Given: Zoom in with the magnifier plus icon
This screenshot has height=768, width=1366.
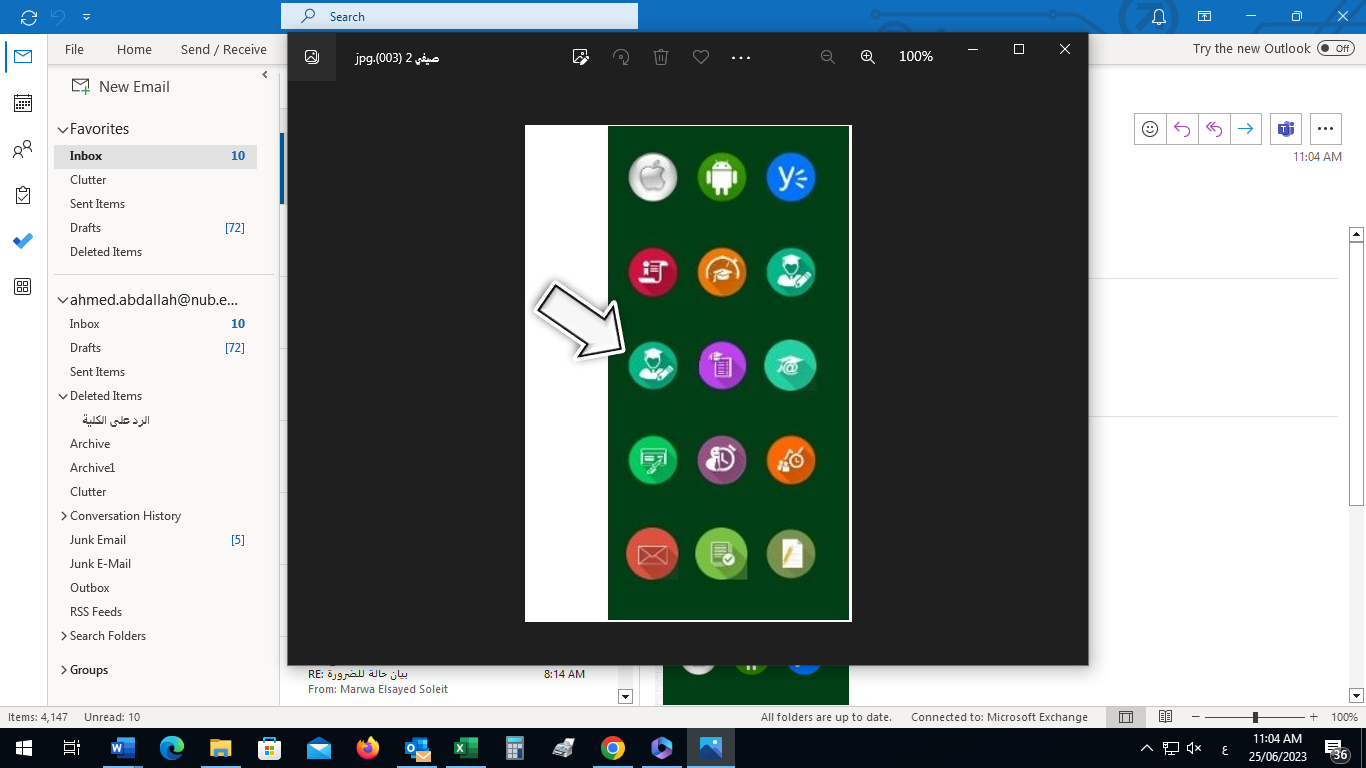Looking at the screenshot, I should pyautogui.click(x=868, y=57).
